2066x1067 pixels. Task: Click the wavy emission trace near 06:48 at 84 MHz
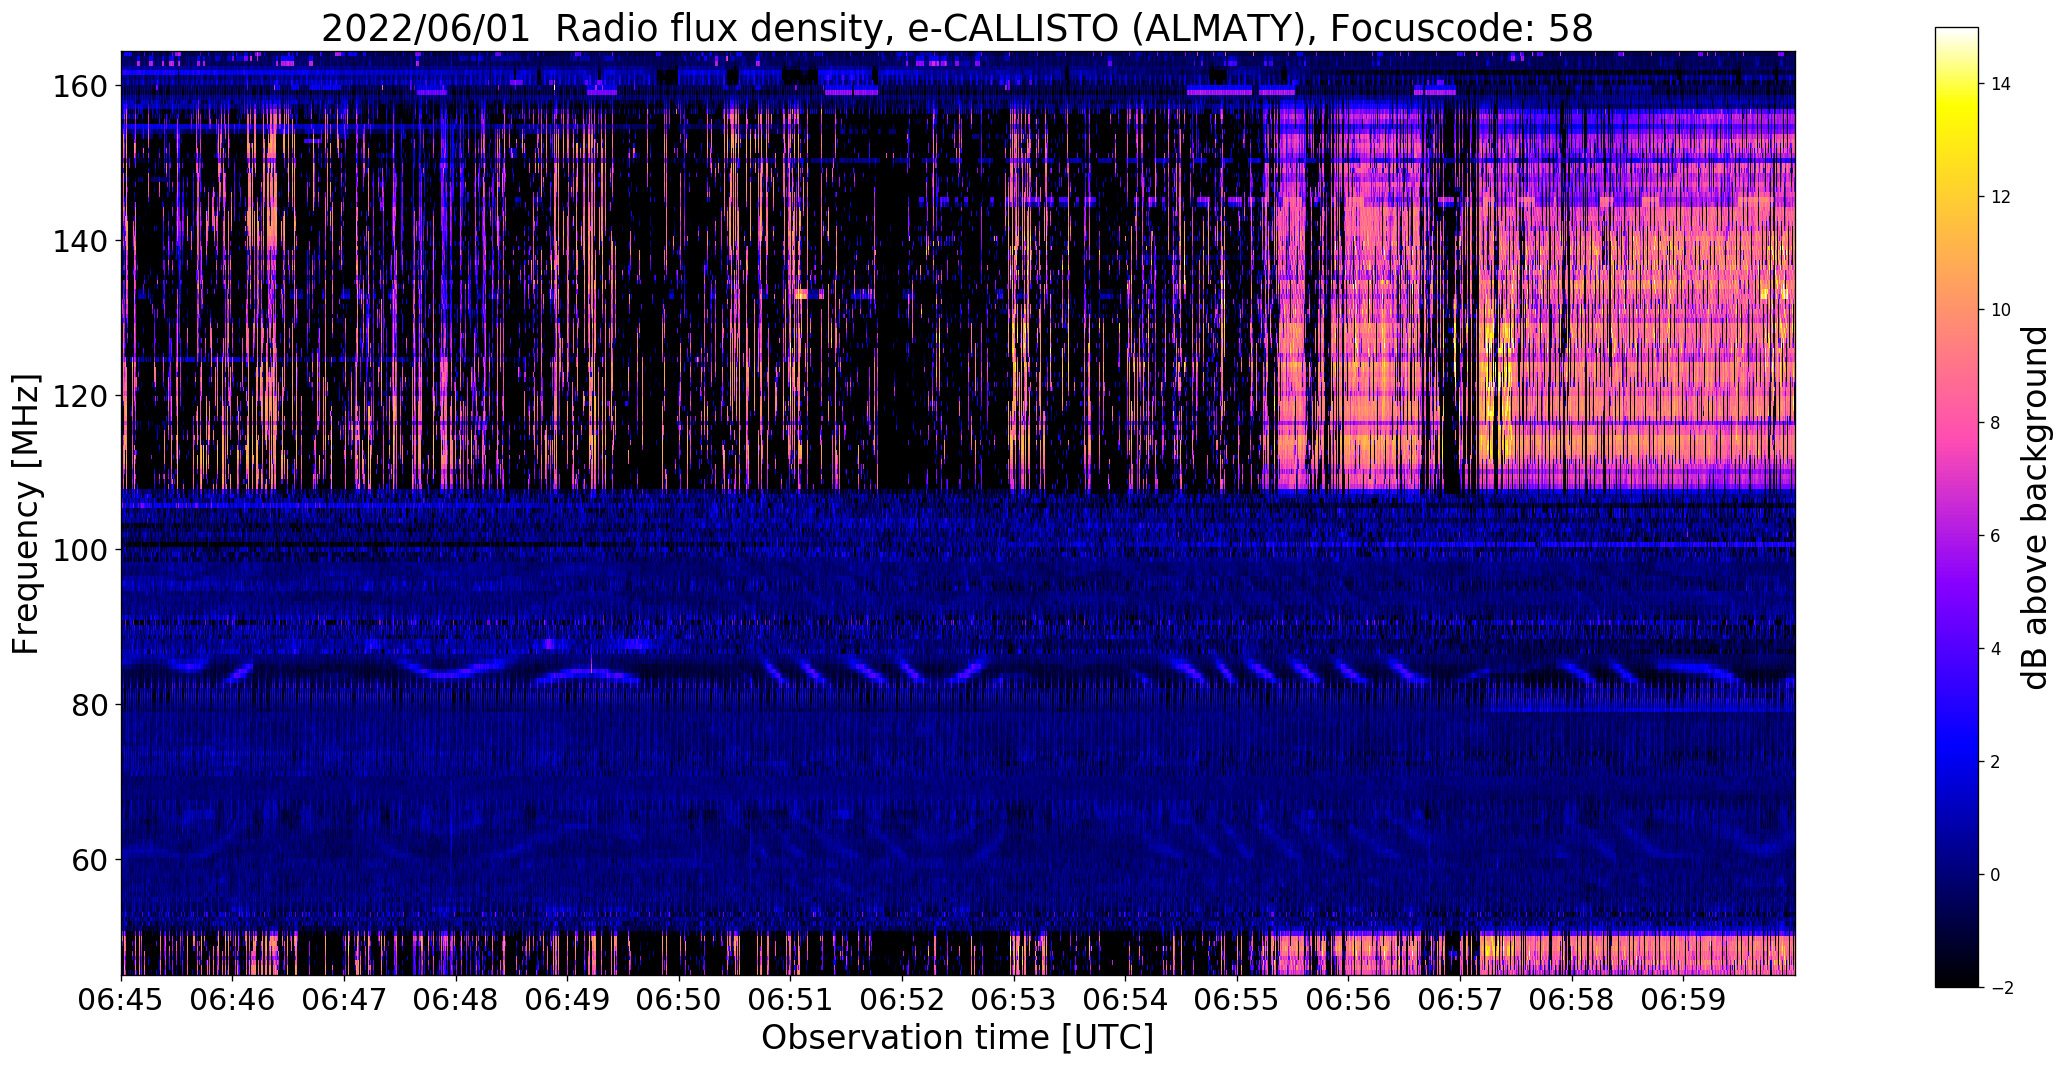(455, 671)
